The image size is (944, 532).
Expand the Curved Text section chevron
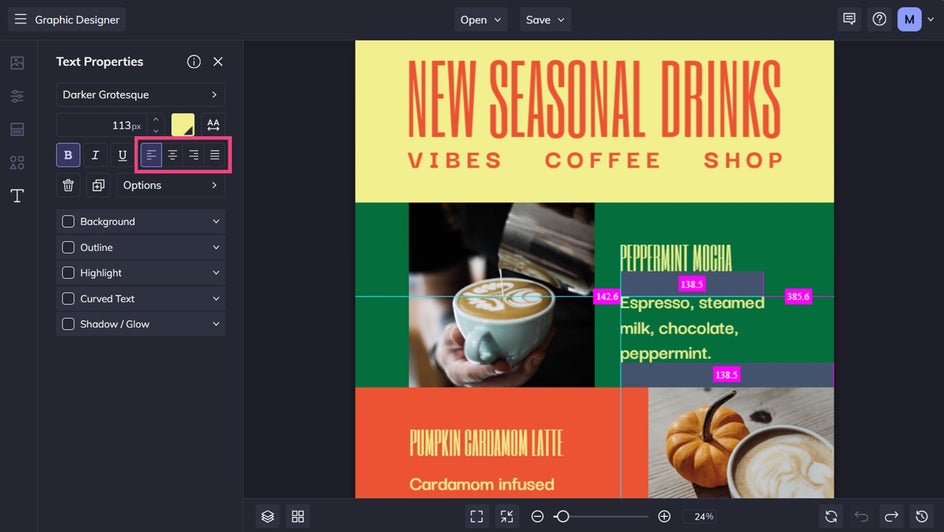[x=216, y=298]
